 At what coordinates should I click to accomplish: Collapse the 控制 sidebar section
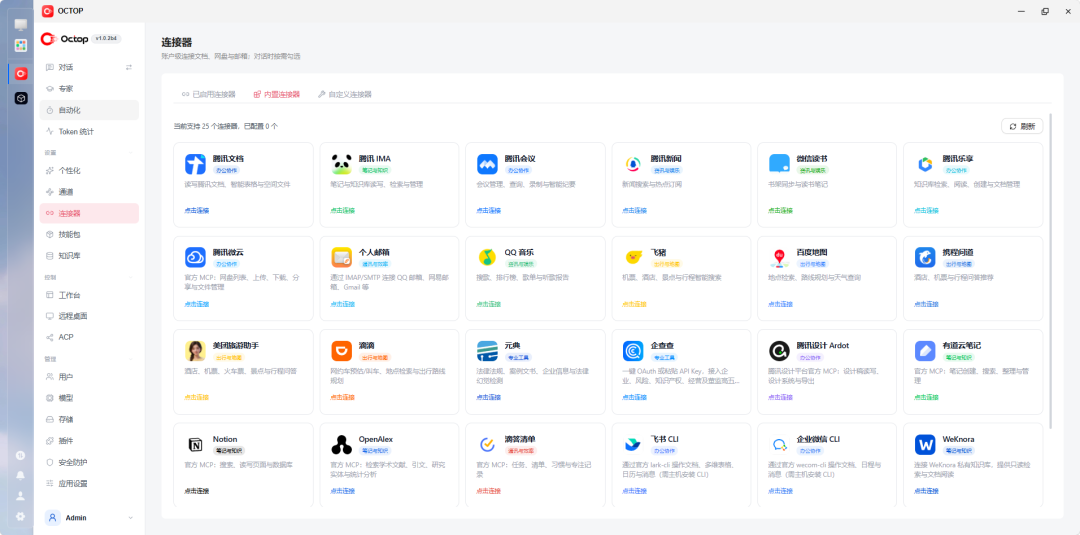[131, 277]
